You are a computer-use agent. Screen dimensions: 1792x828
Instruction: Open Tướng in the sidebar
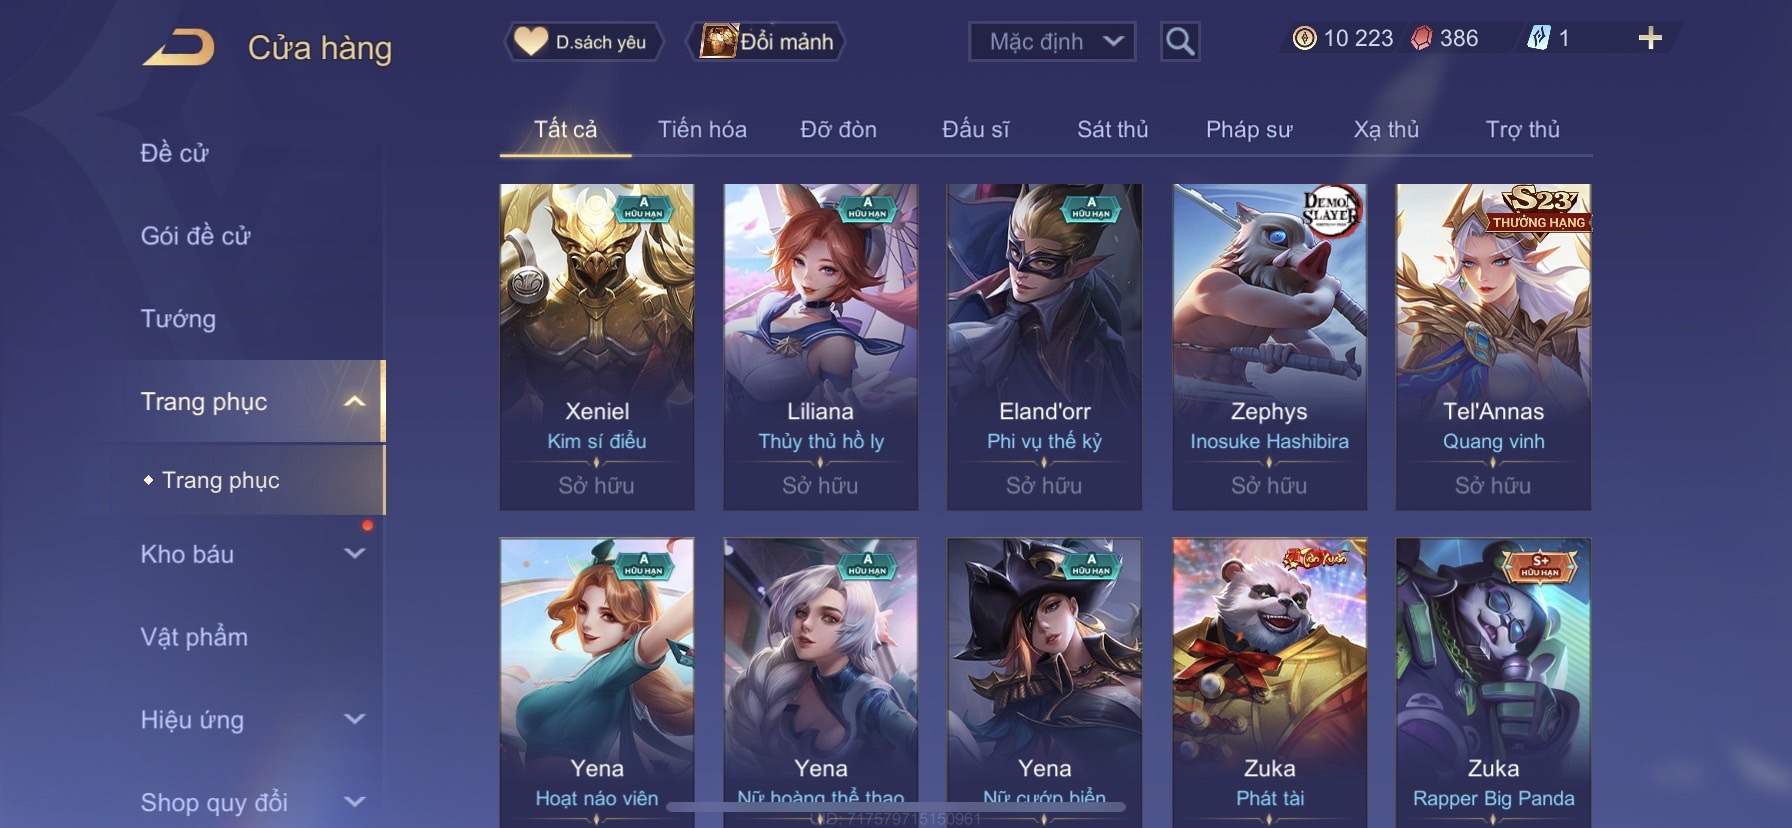point(178,319)
